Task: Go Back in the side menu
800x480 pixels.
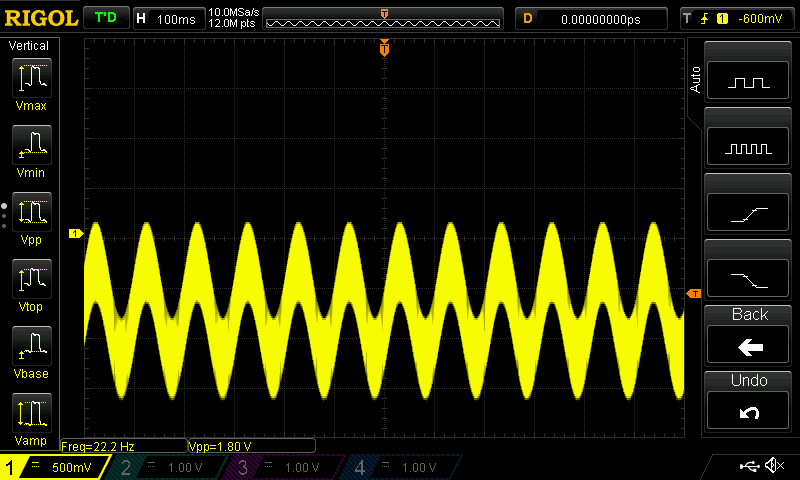Action: point(748,337)
